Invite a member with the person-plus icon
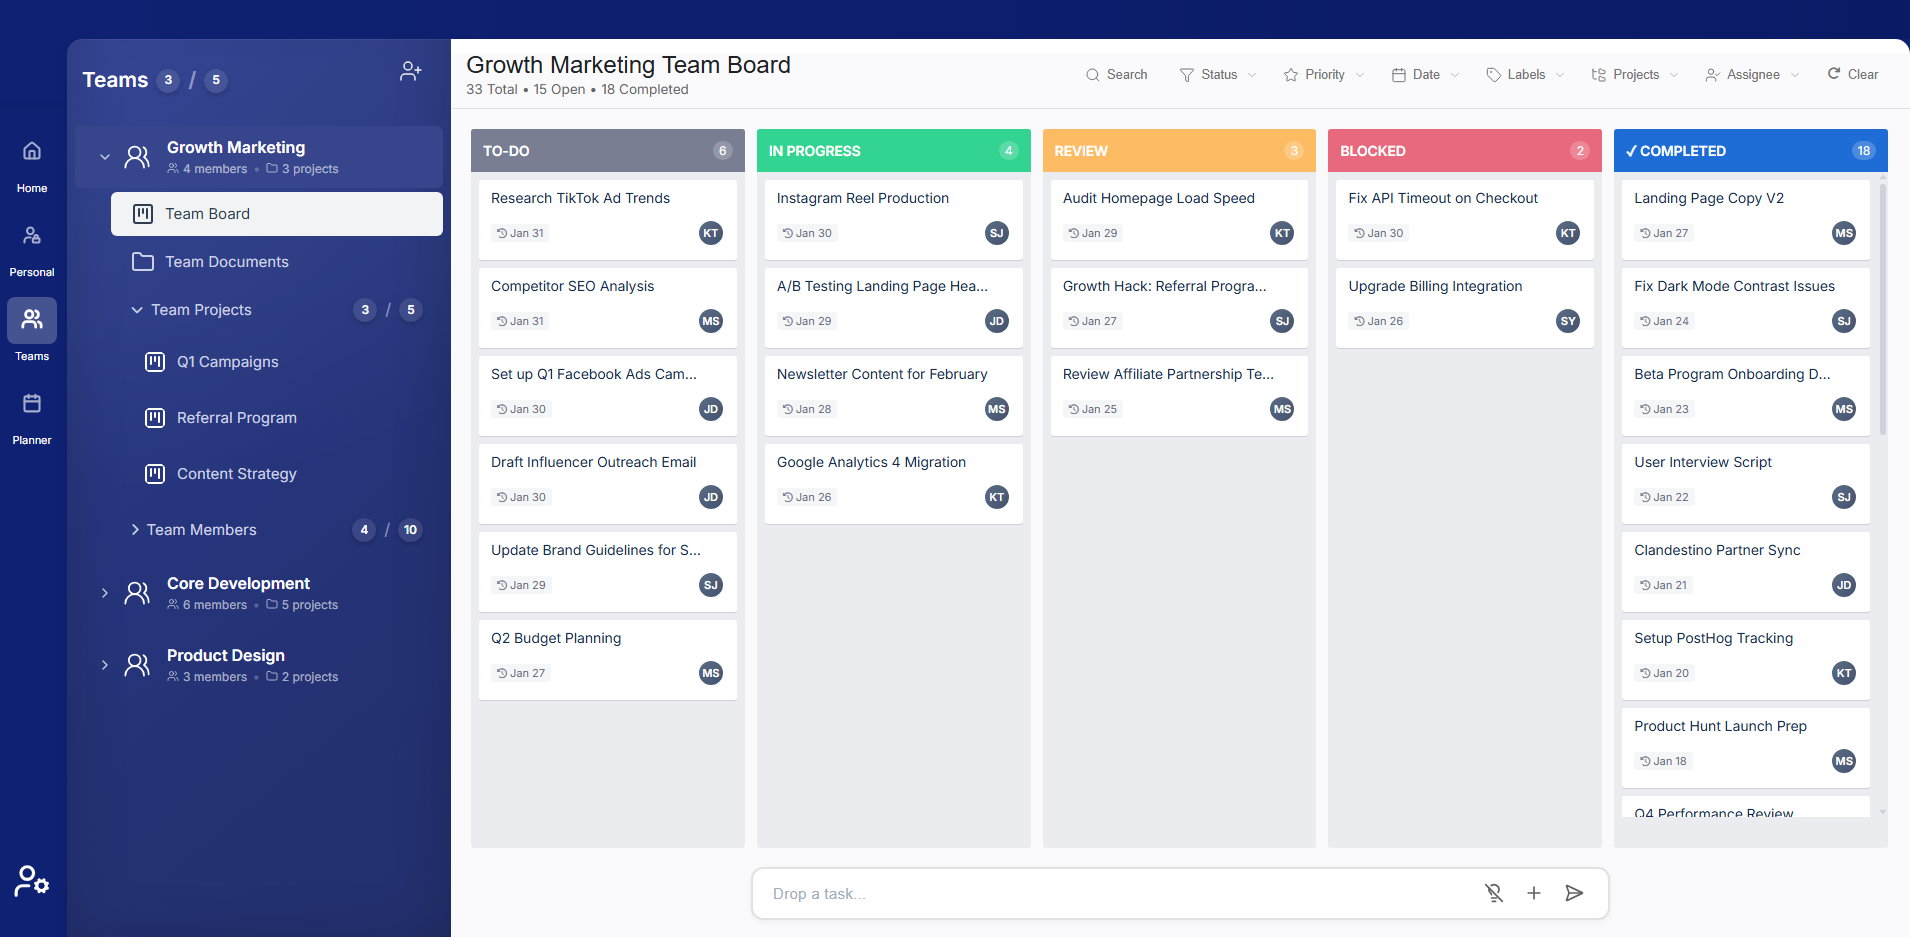Screen dimensions: 1910x937 click(410, 70)
